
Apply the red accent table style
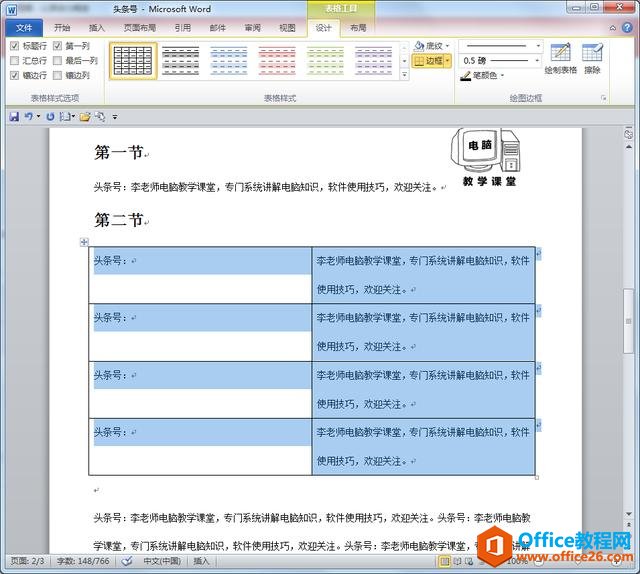tap(277, 61)
